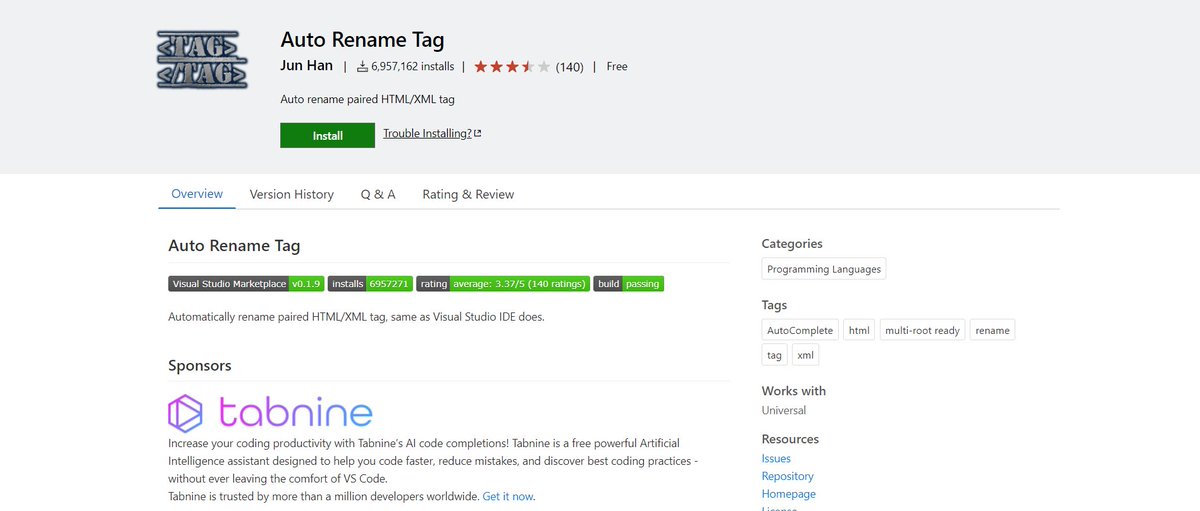Click the Free price label
This screenshot has height=511, width=1200.
[x=617, y=67]
